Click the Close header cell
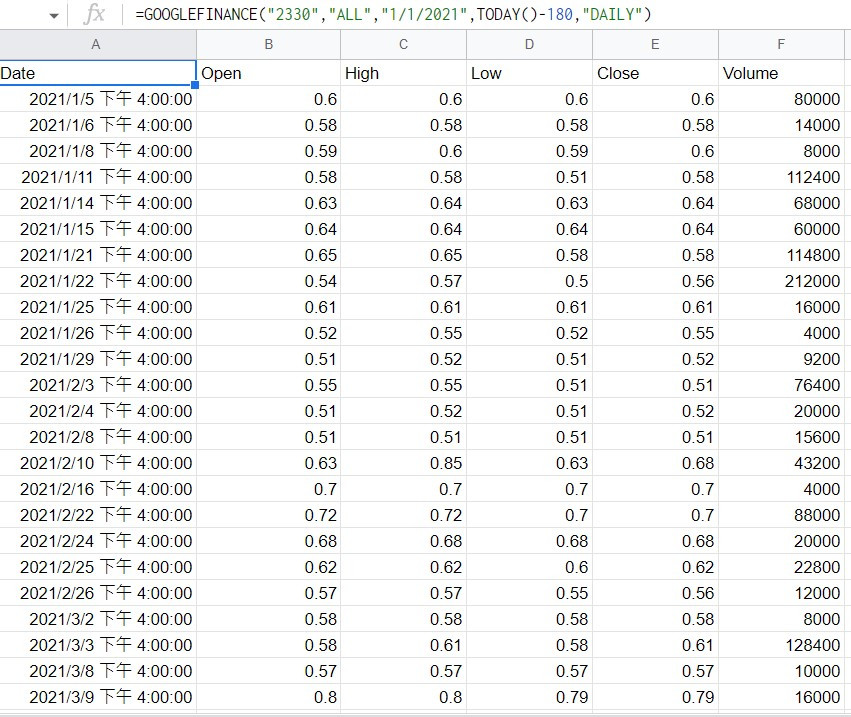The image size is (851, 717). tap(655, 73)
